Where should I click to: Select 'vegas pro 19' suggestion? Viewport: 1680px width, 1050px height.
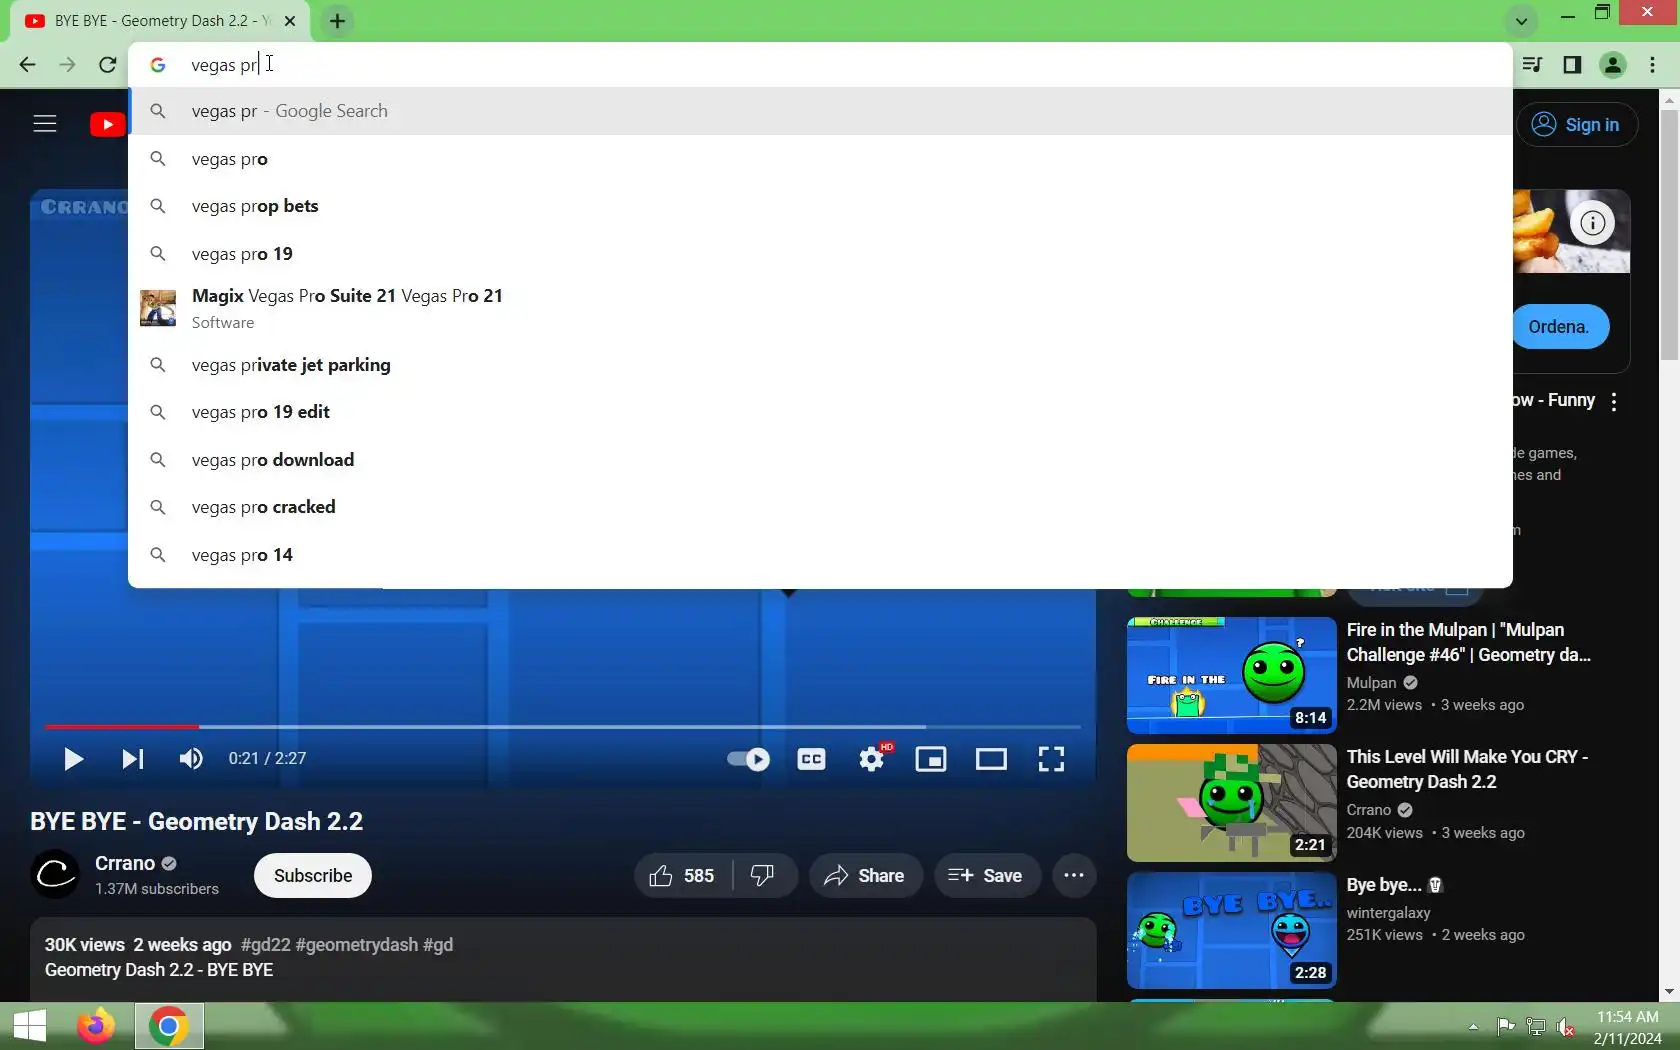point(820,254)
